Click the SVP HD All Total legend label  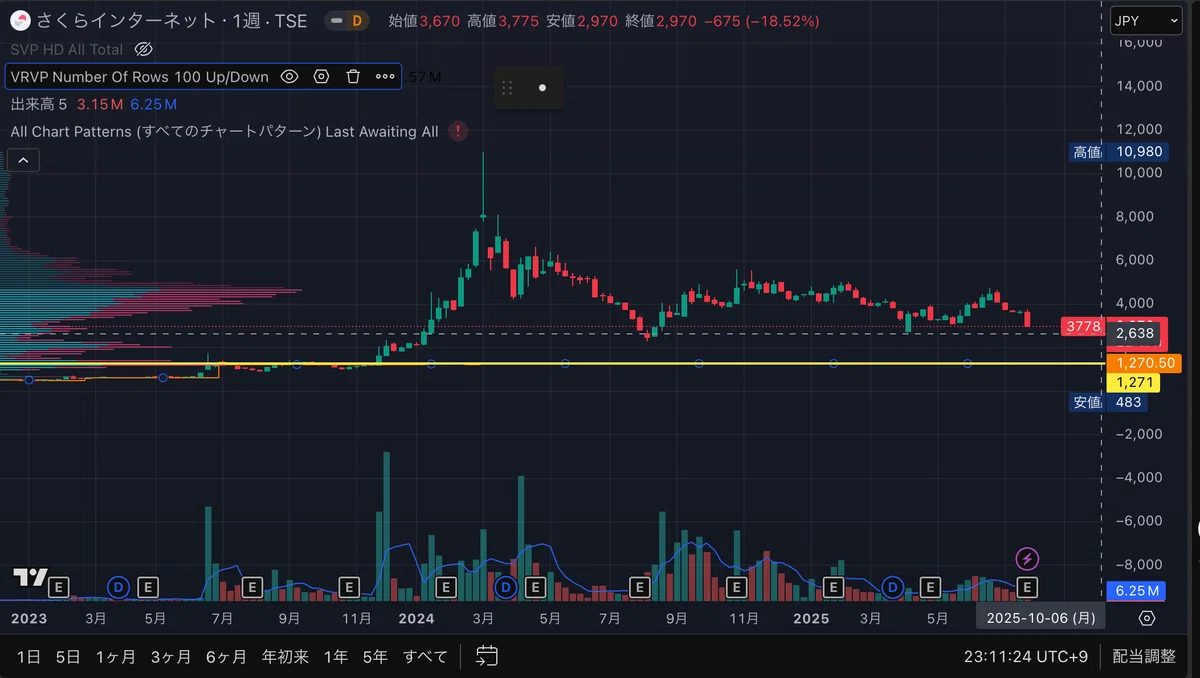[x=67, y=49]
